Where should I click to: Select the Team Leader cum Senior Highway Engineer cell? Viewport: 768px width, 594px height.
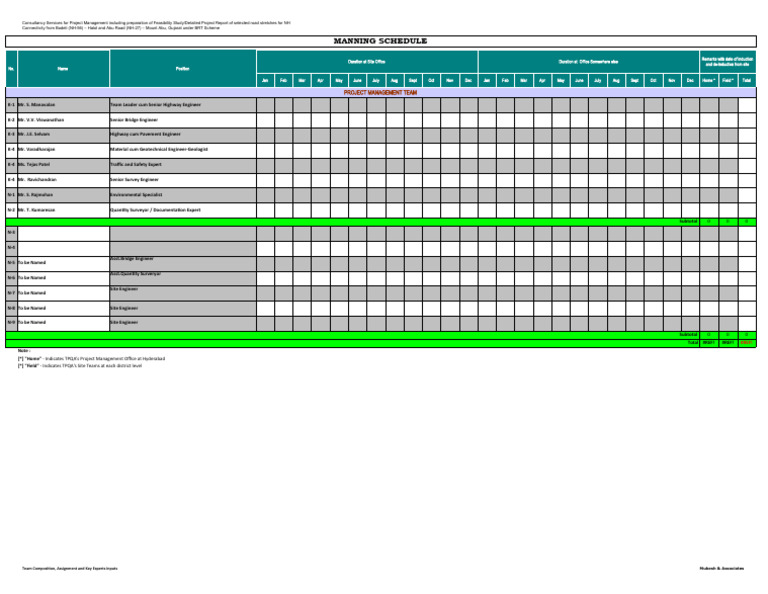[182, 104]
